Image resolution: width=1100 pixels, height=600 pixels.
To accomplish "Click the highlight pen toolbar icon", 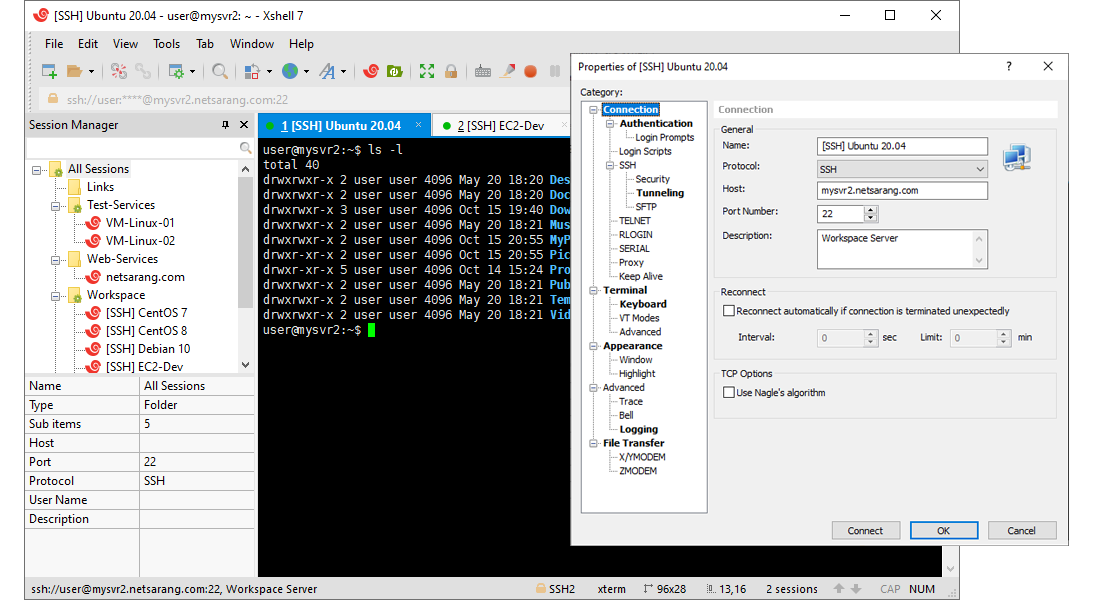I will [507, 71].
